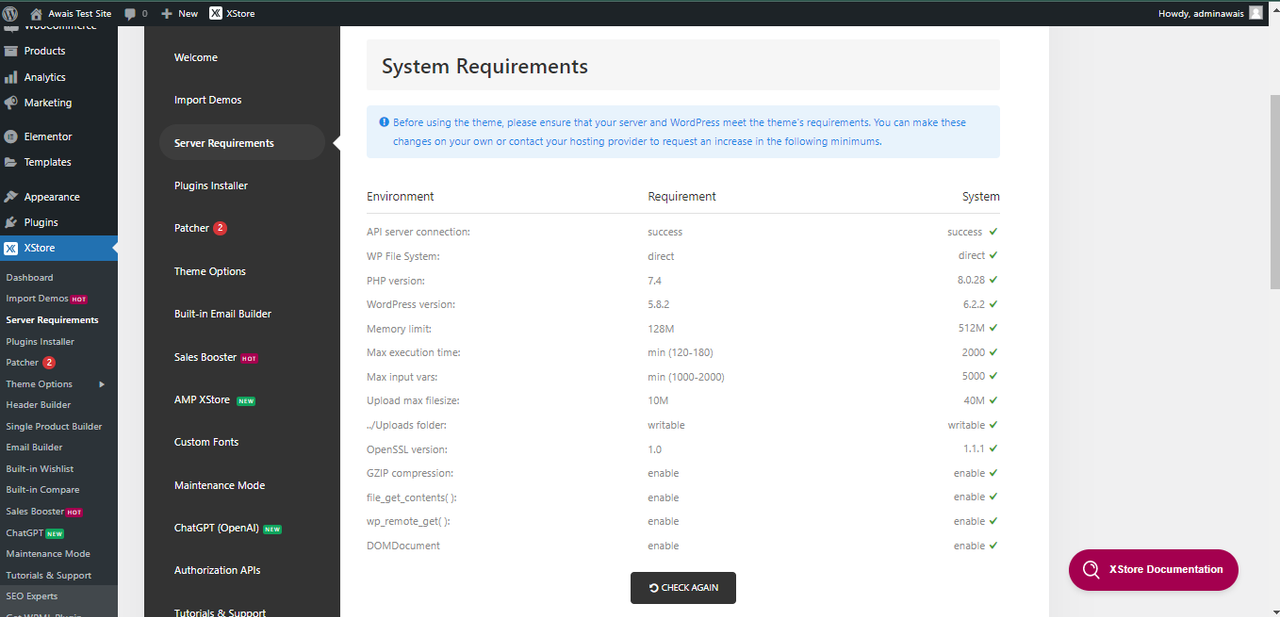The height and width of the screenshot is (617, 1280).
Task: Click the Plugins plug icon
Action: click(11, 222)
